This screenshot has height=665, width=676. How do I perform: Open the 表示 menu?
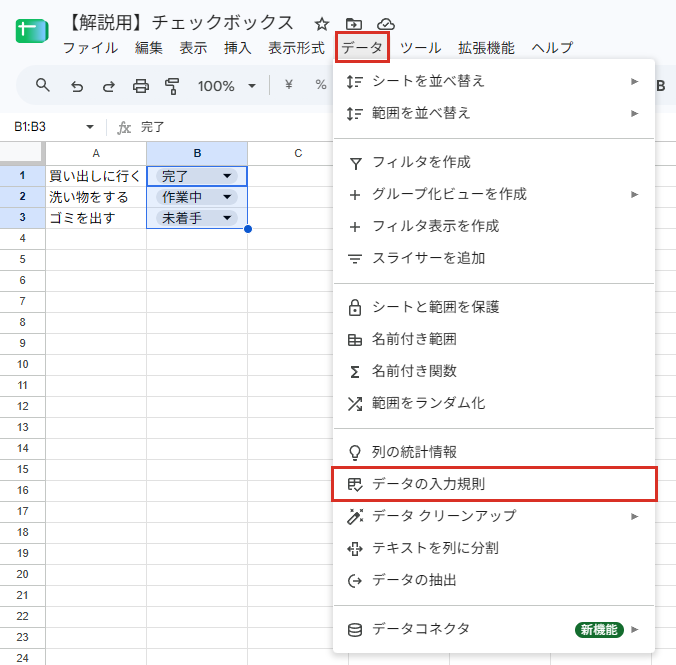coord(193,48)
